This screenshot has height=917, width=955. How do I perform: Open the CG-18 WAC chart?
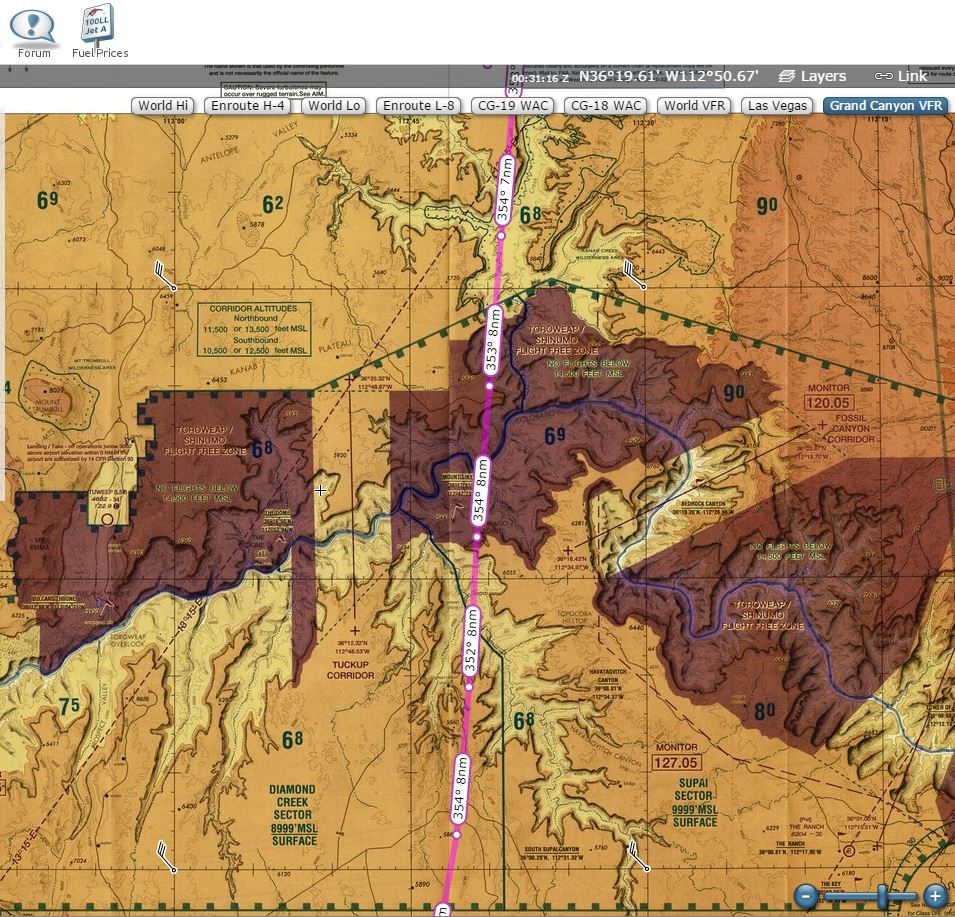(x=605, y=105)
